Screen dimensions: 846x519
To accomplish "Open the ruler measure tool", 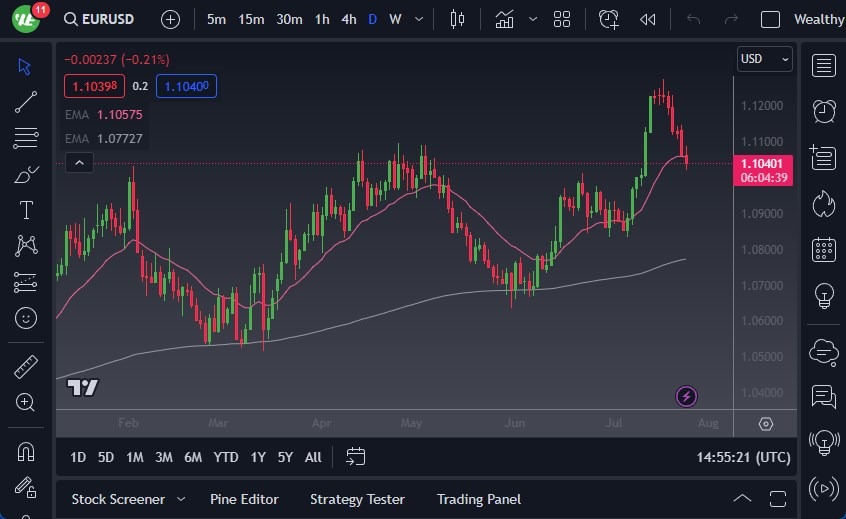I will click(x=26, y=367).
